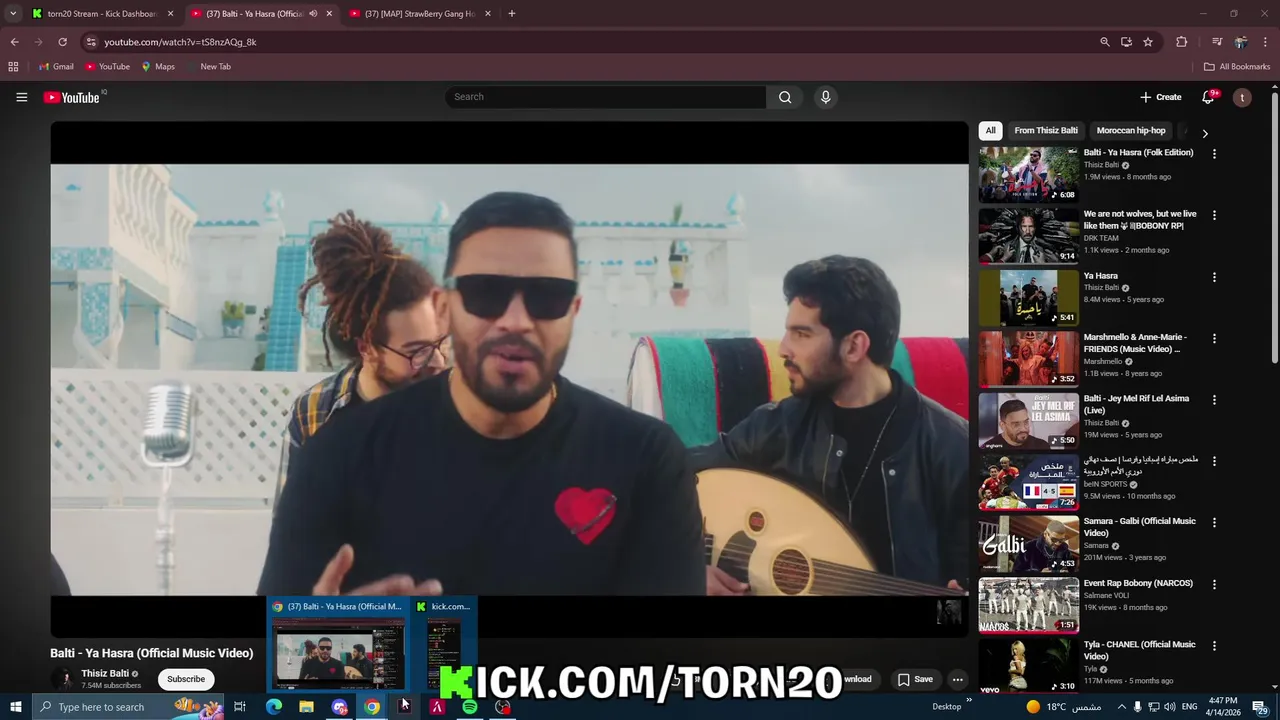The width and height of the screenshot is (1280, 720).
Task: Go back with the browser back arrow
Action: coord(14,42)
